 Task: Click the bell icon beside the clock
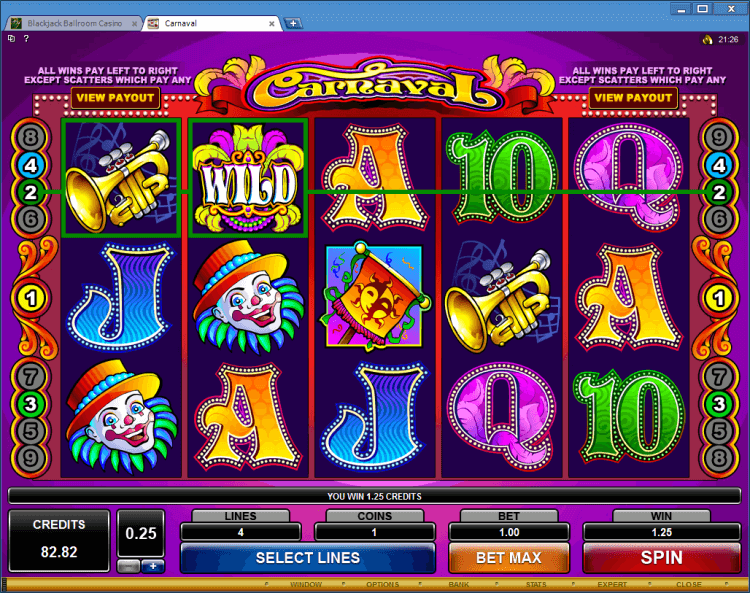707,39
